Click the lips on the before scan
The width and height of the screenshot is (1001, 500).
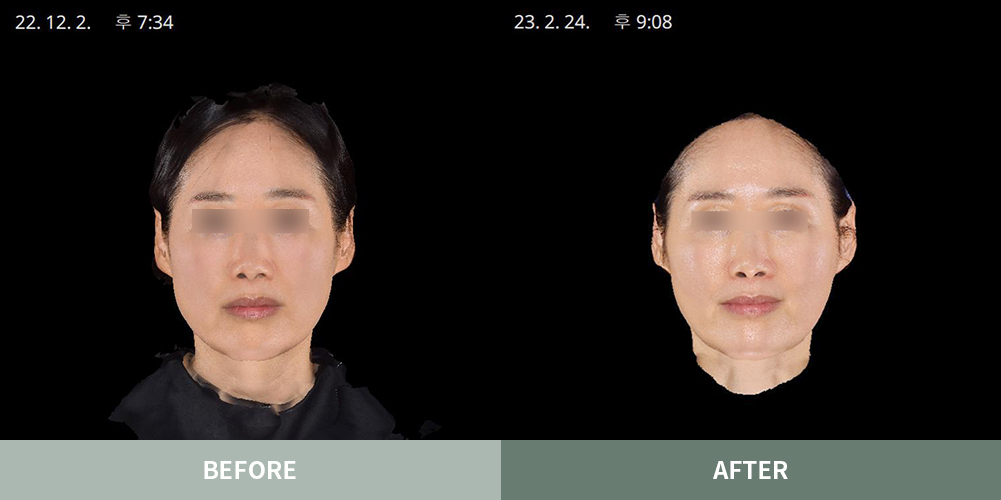pyautogui.click(x=253, y=307)
